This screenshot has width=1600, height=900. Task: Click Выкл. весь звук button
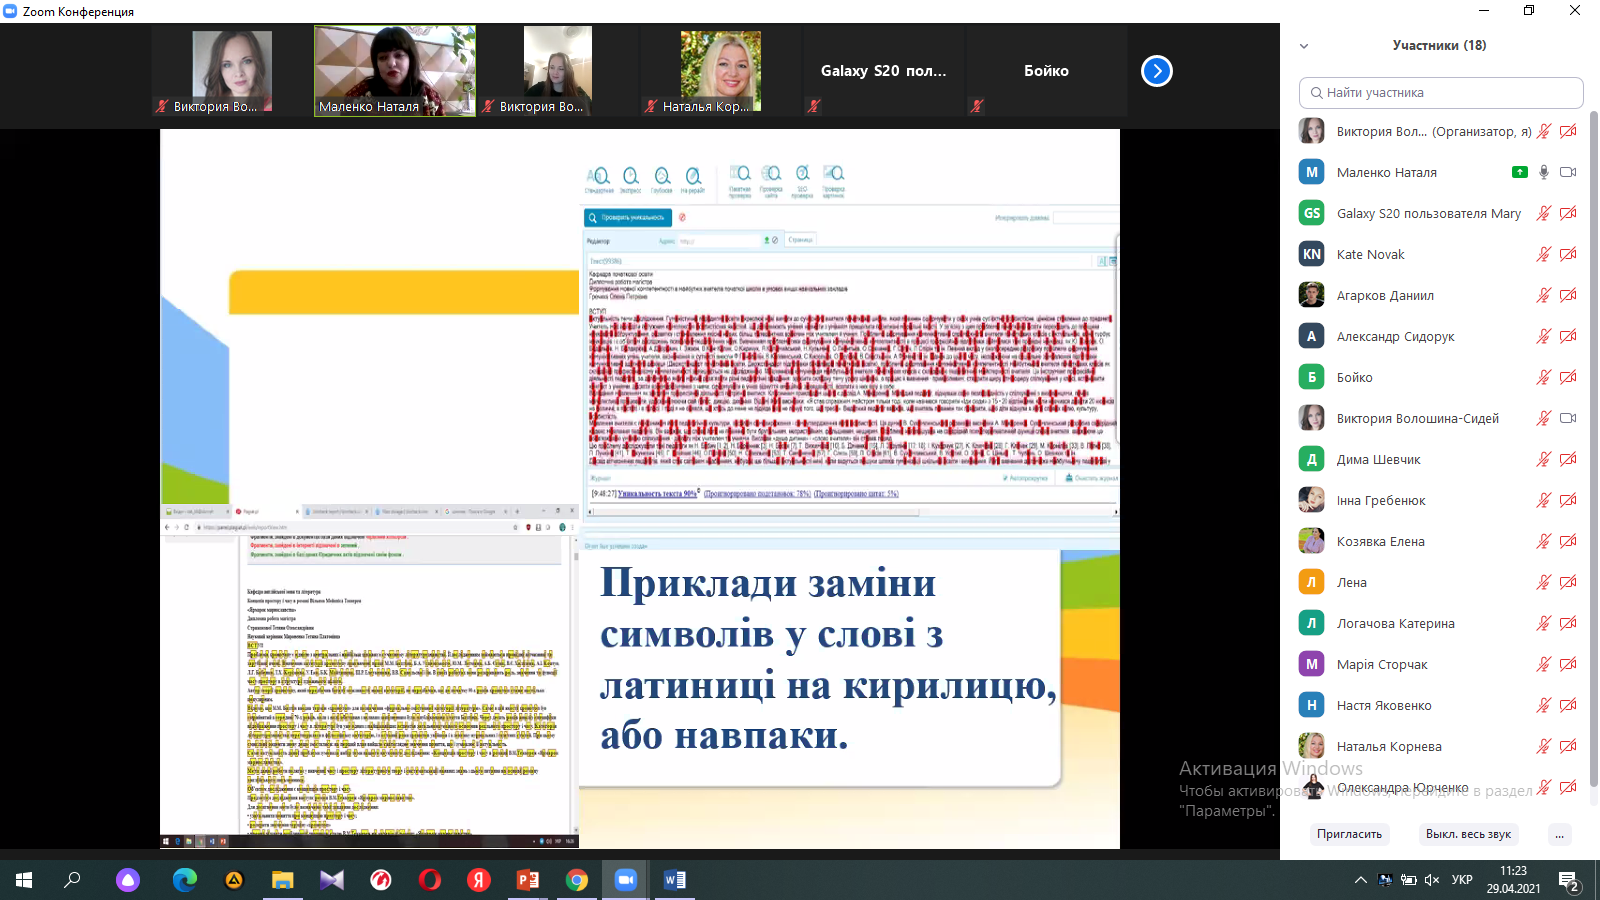(1468, 834)
